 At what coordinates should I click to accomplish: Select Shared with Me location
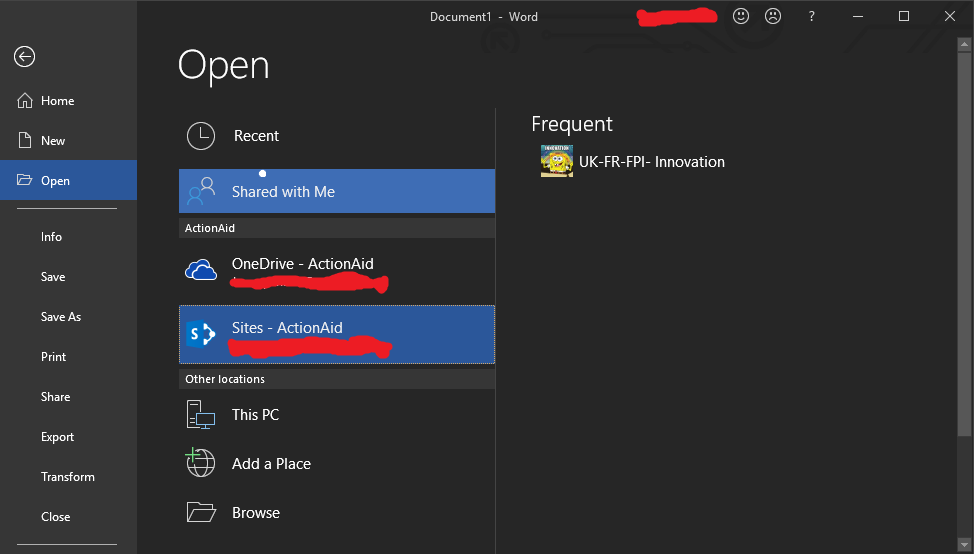tap(337, 191)
